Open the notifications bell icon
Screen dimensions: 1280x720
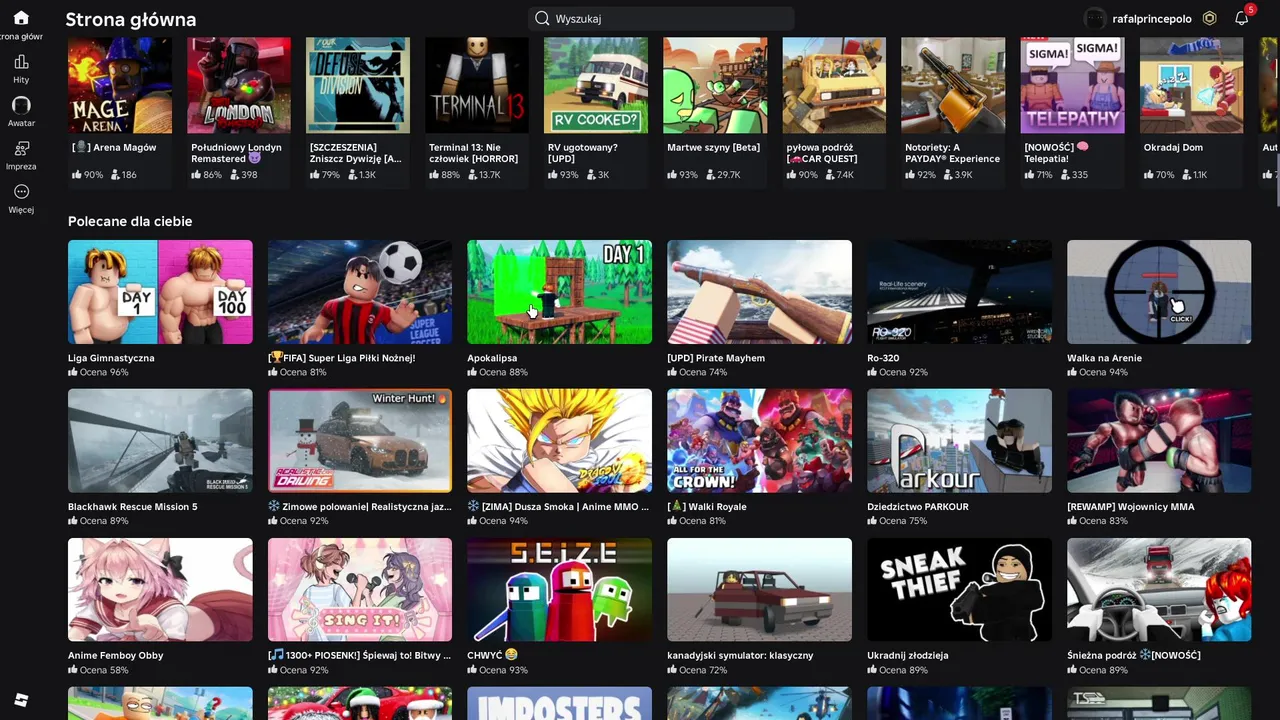click(x=1242, y=18)
